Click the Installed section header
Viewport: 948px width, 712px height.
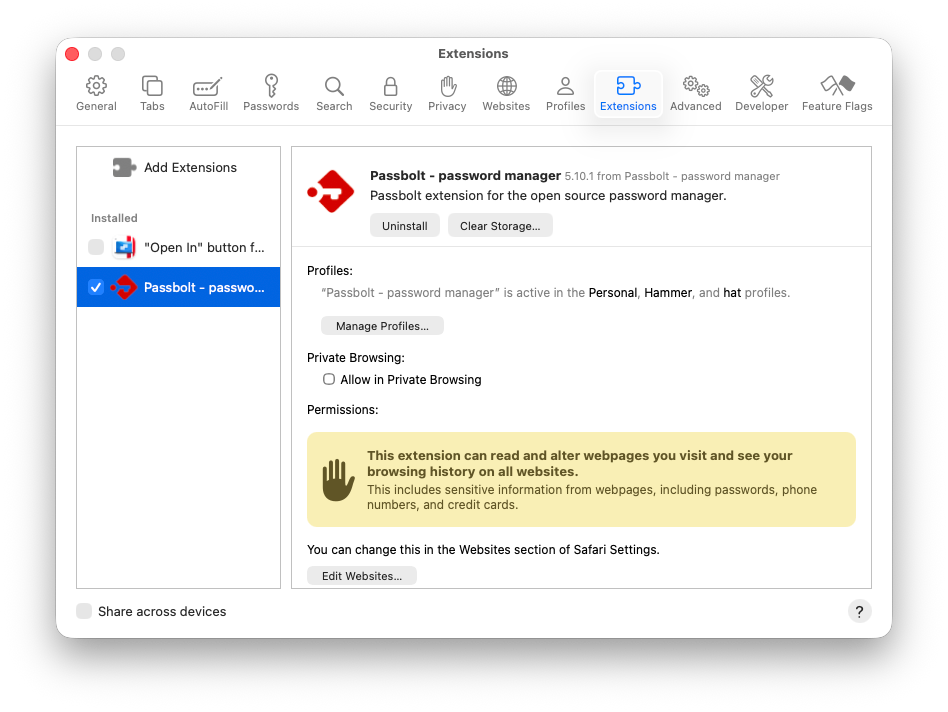(x=114, y=218)
